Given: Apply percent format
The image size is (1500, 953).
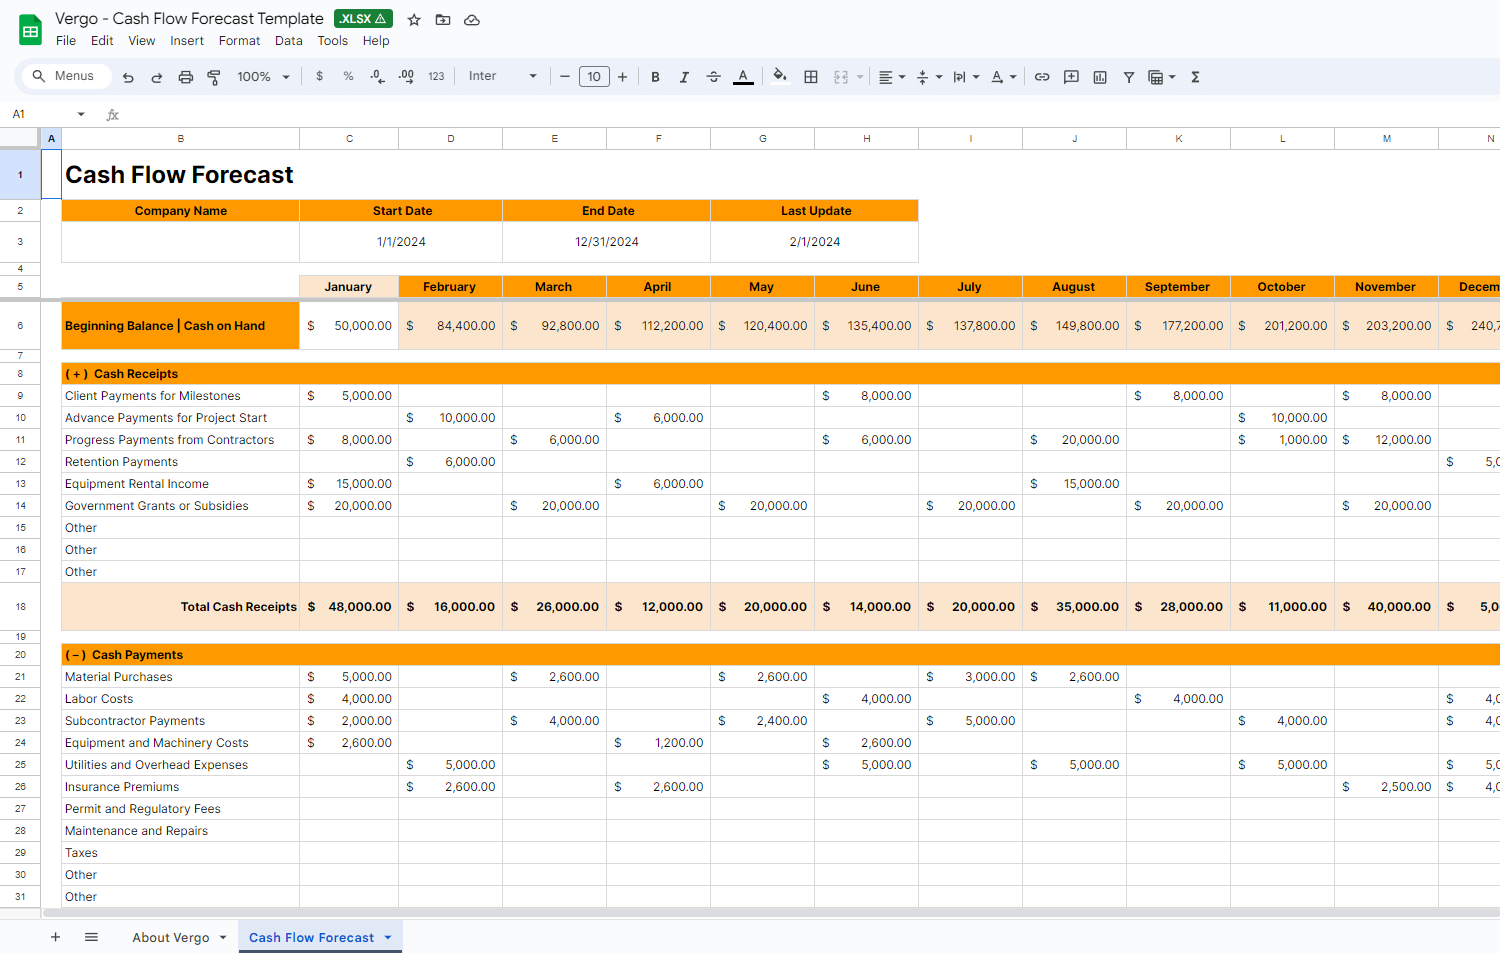Looking at the screenshot, I should click(347, 76).
